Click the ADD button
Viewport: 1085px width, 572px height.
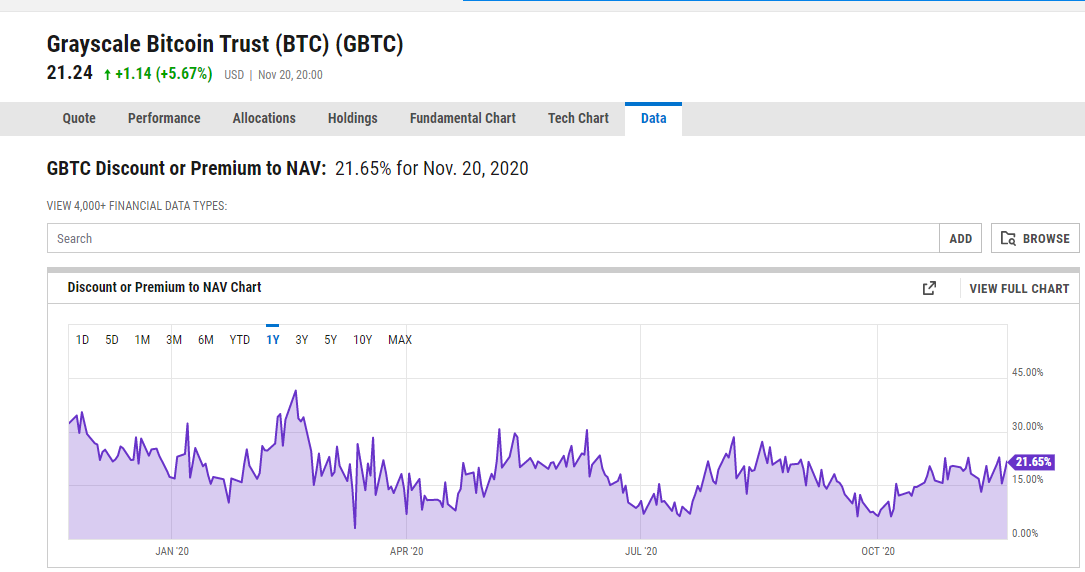960,239
